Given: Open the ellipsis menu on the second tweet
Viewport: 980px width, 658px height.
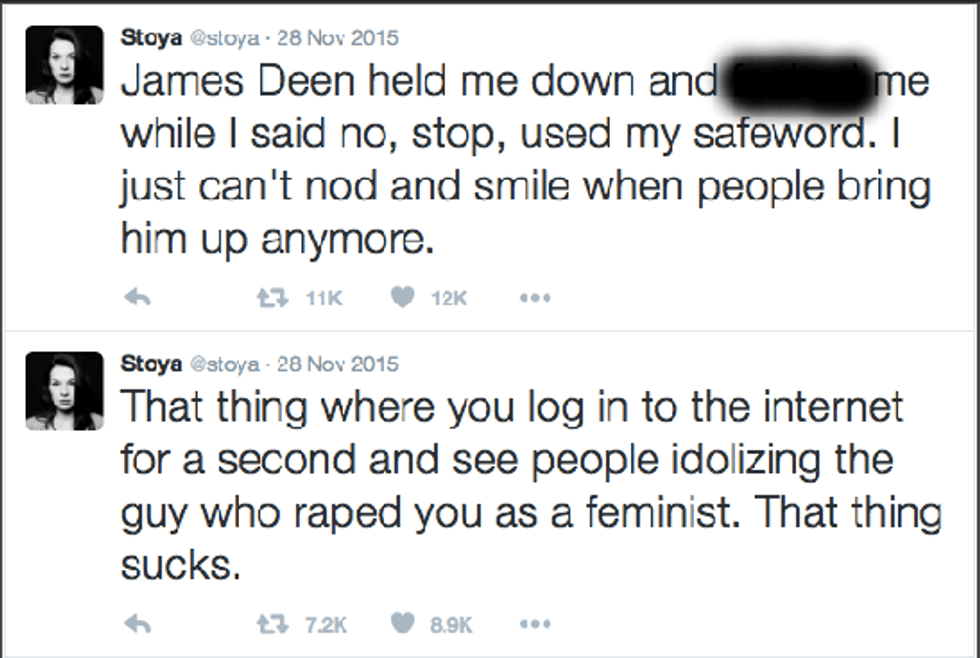Looking at the screenshot, I should click(533, 624).
